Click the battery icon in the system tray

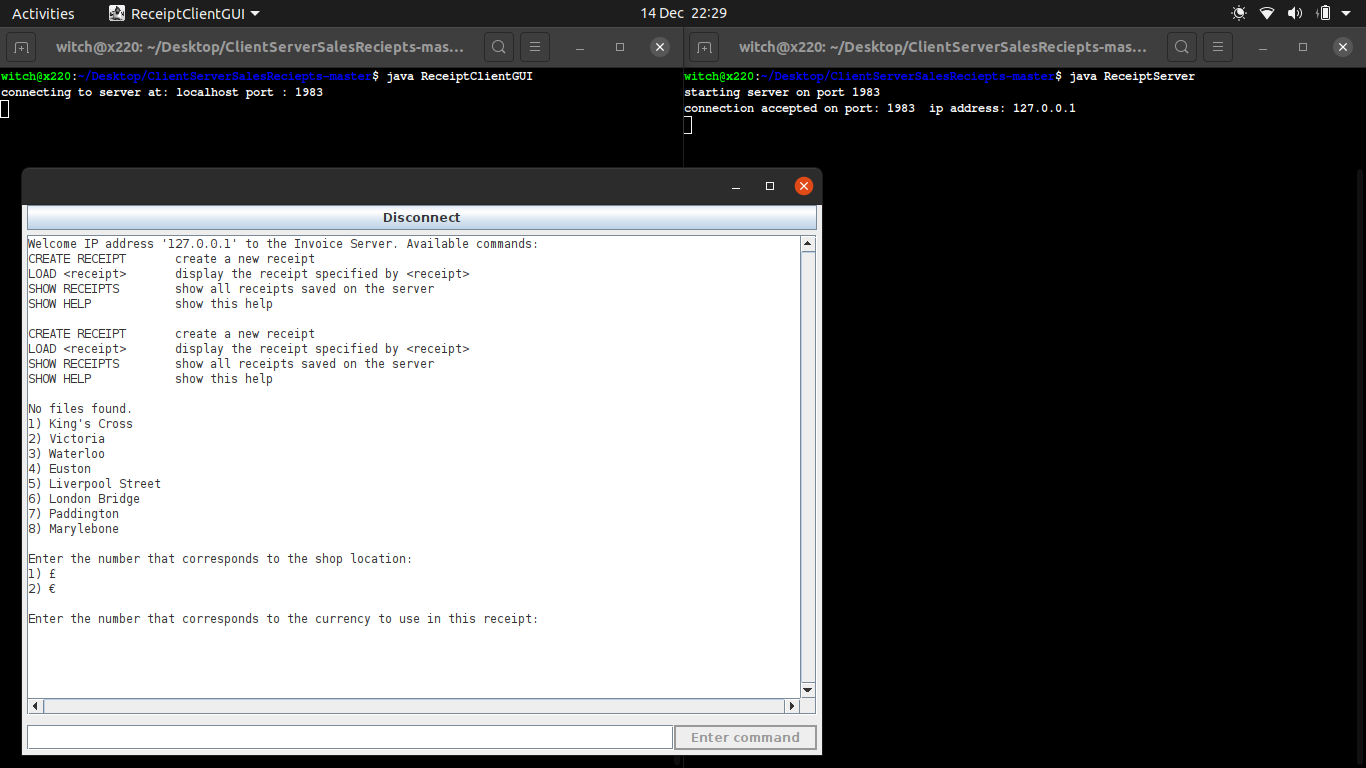point(1324,13)
